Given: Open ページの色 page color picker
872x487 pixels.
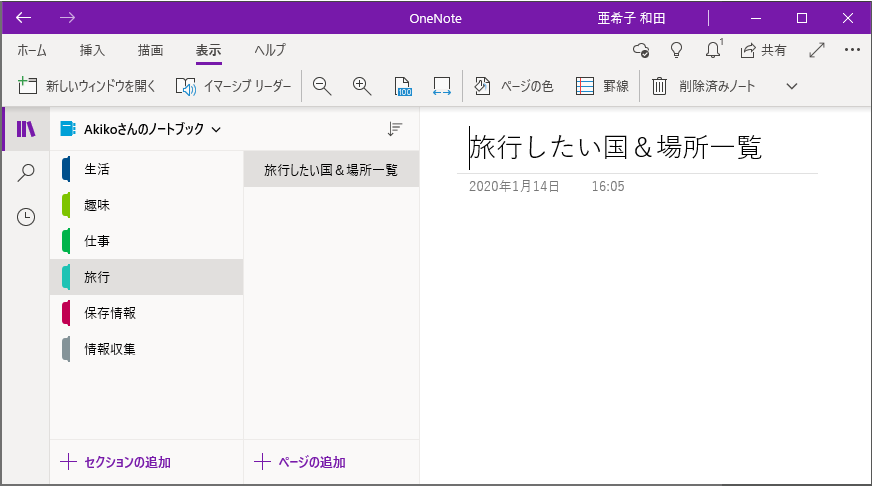Looking at the screenshot, I should pyautogui.click(x=514, y=86).
